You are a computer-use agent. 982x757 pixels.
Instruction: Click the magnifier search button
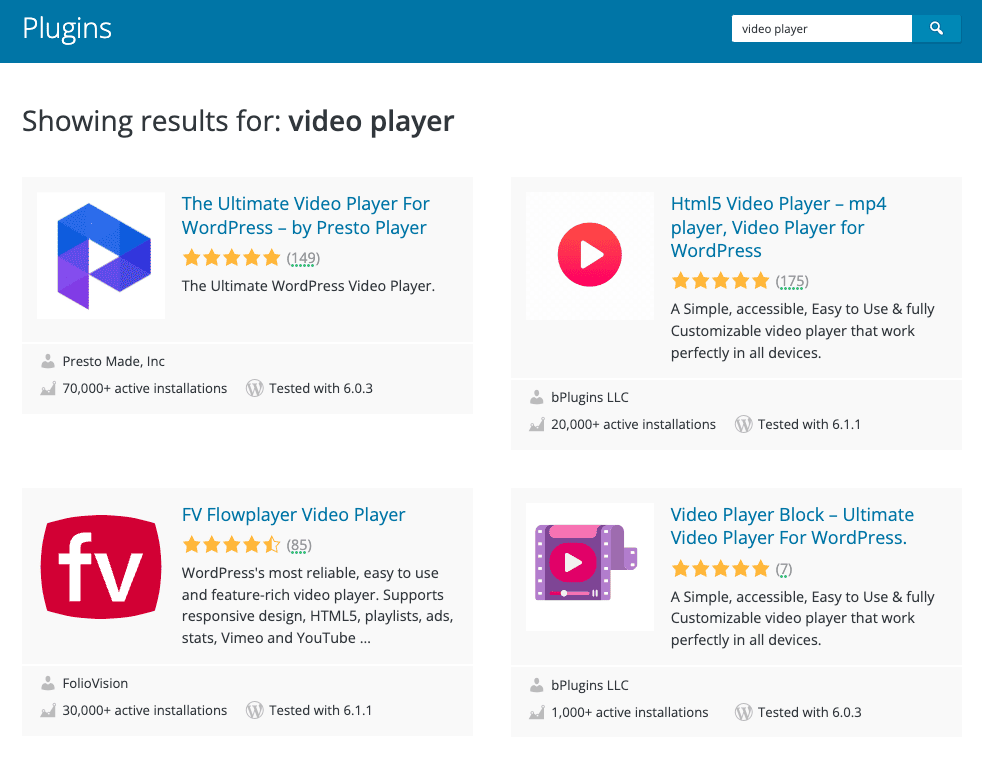tap(936, 29)
